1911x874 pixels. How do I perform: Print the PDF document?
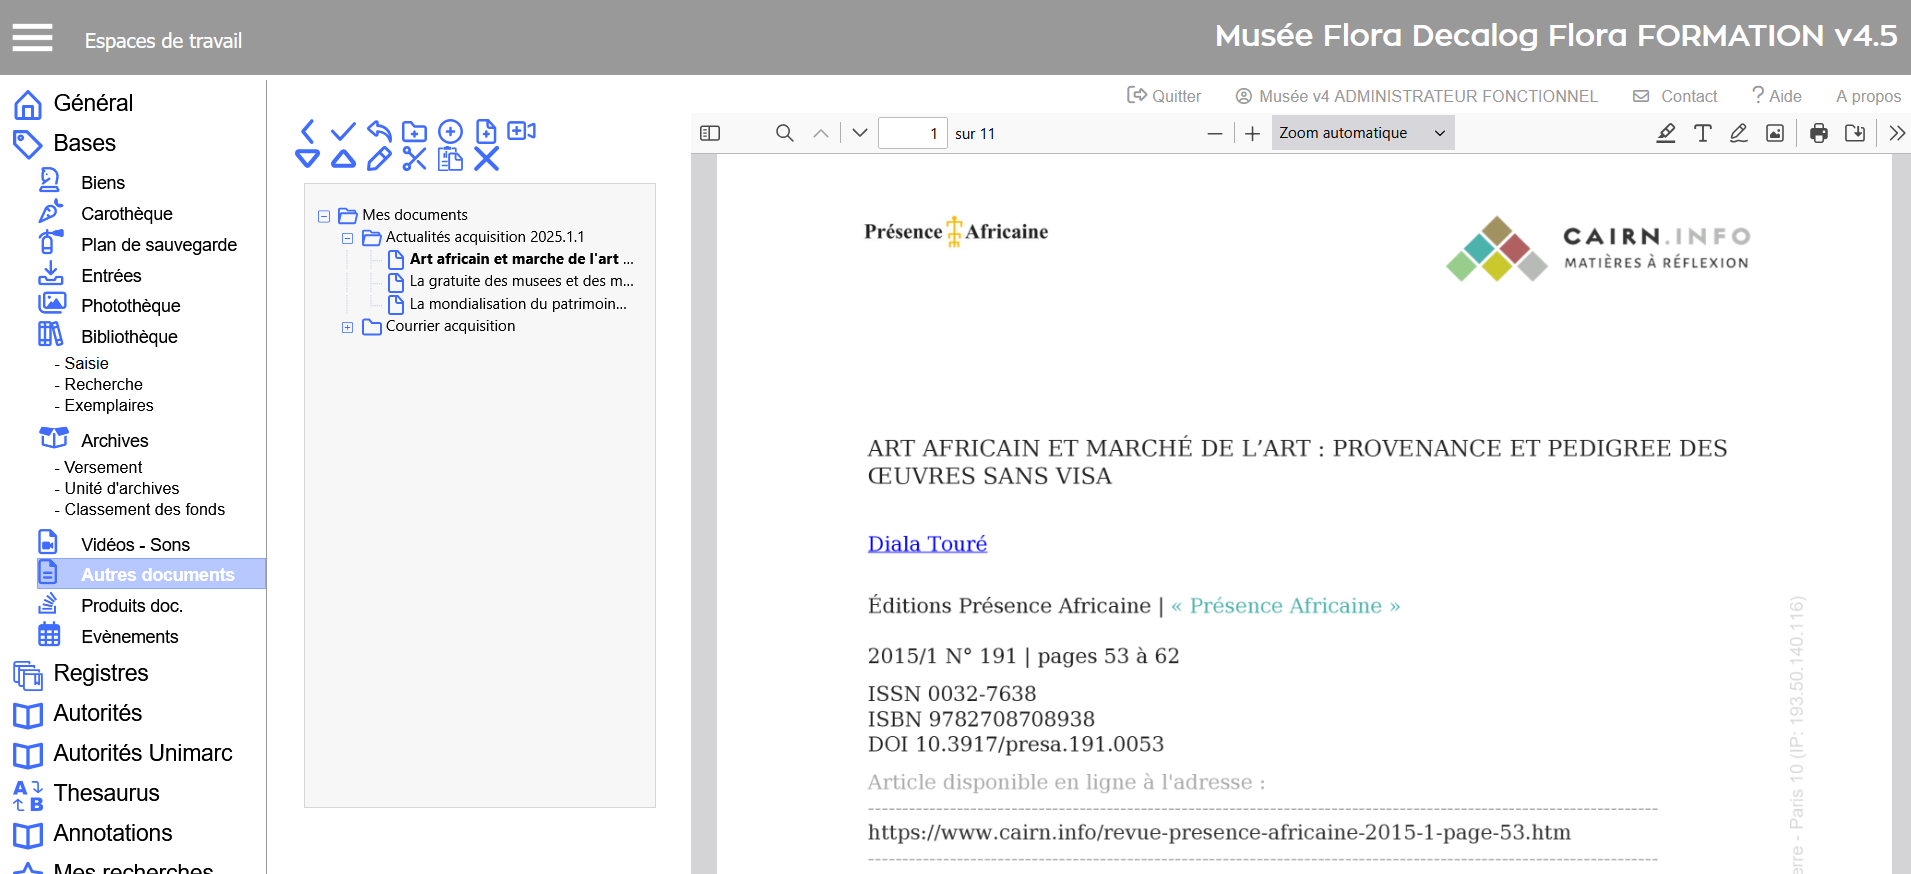(x=1818, y=133)
